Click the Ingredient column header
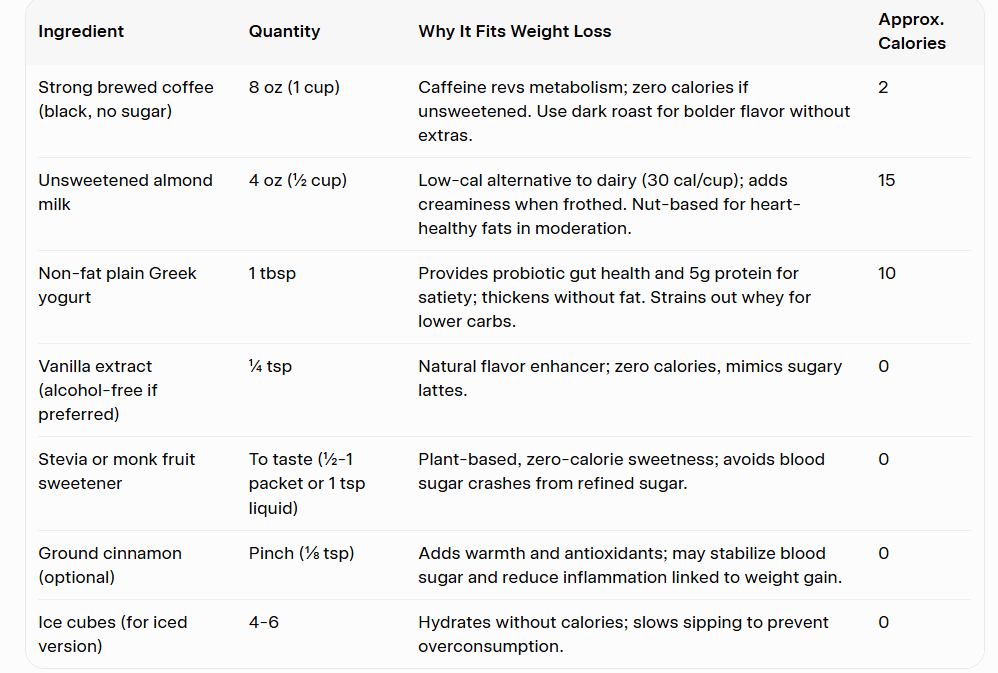The width and height of the screenshot is (998, 673). tap(81, 31)
